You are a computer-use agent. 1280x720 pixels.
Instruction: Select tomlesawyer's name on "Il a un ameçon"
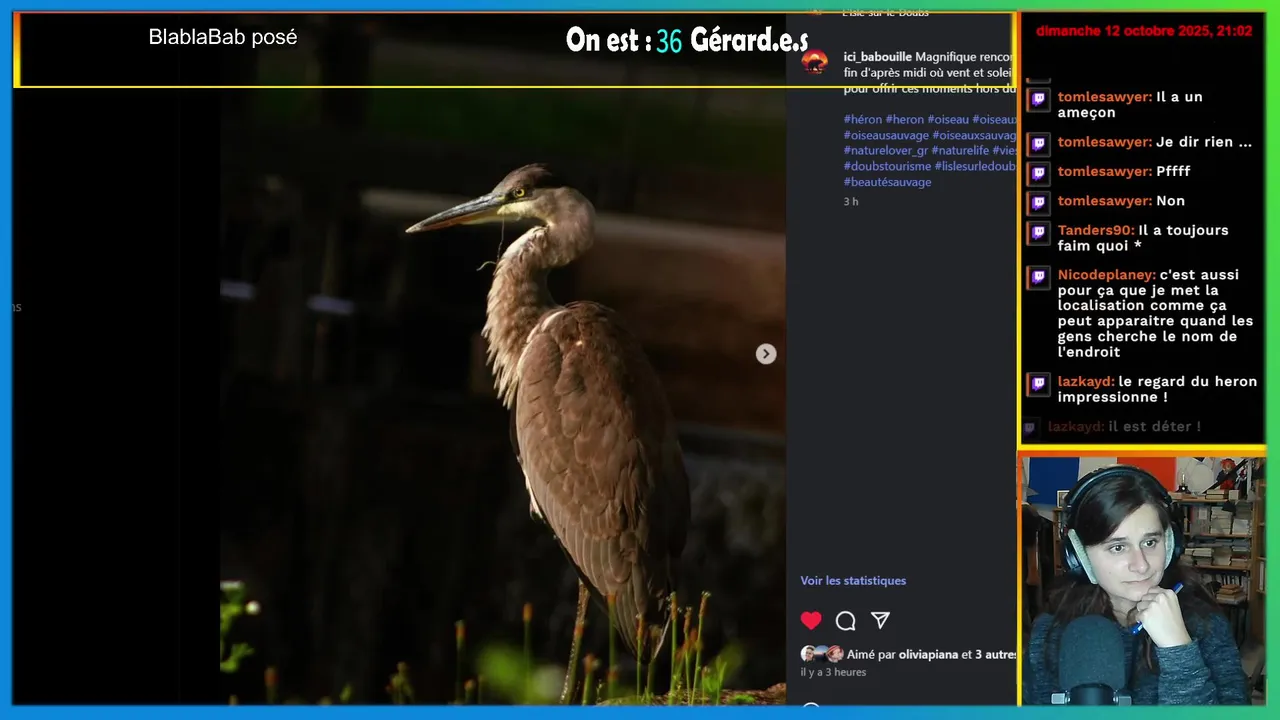coord(1105,97)
